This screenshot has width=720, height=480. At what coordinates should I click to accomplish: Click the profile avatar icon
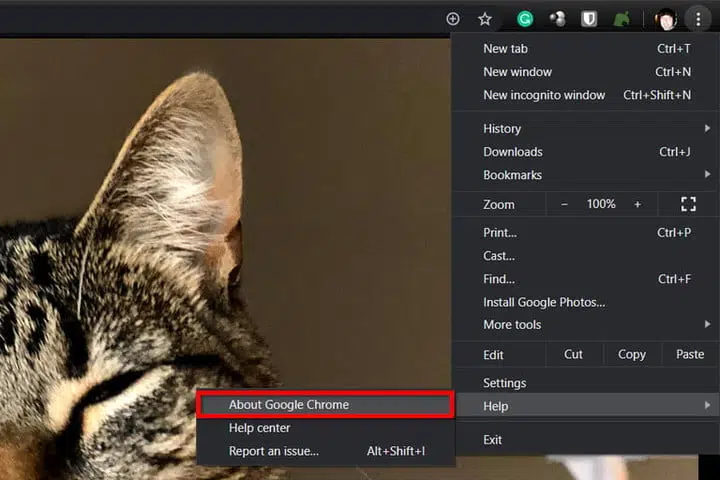(666, 19)
